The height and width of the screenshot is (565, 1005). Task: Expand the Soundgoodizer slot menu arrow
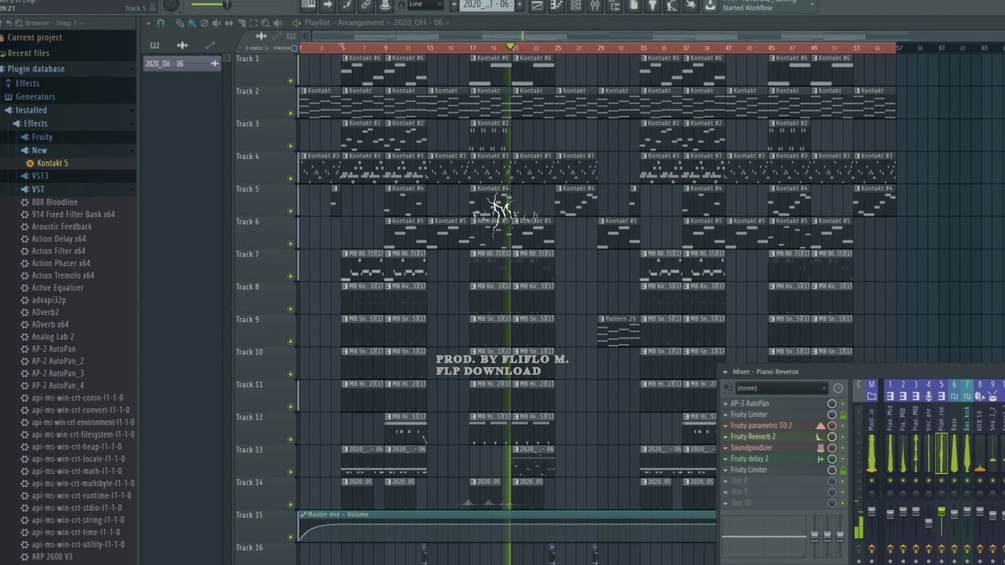tap(726, 448)
